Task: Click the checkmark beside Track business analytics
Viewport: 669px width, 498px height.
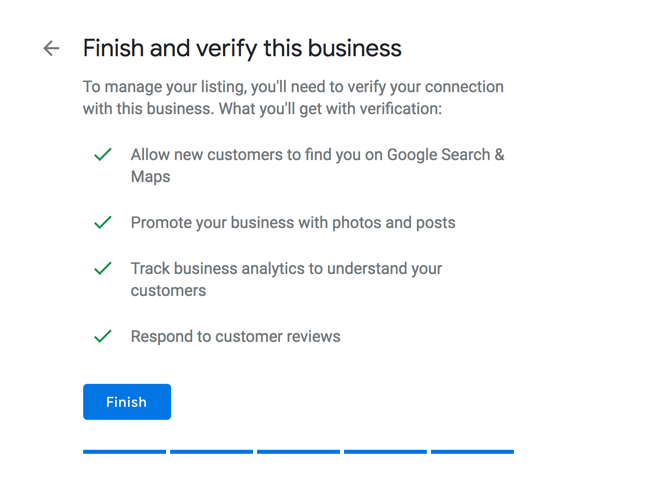Action: pyautogui.click(x=103, y=268)
